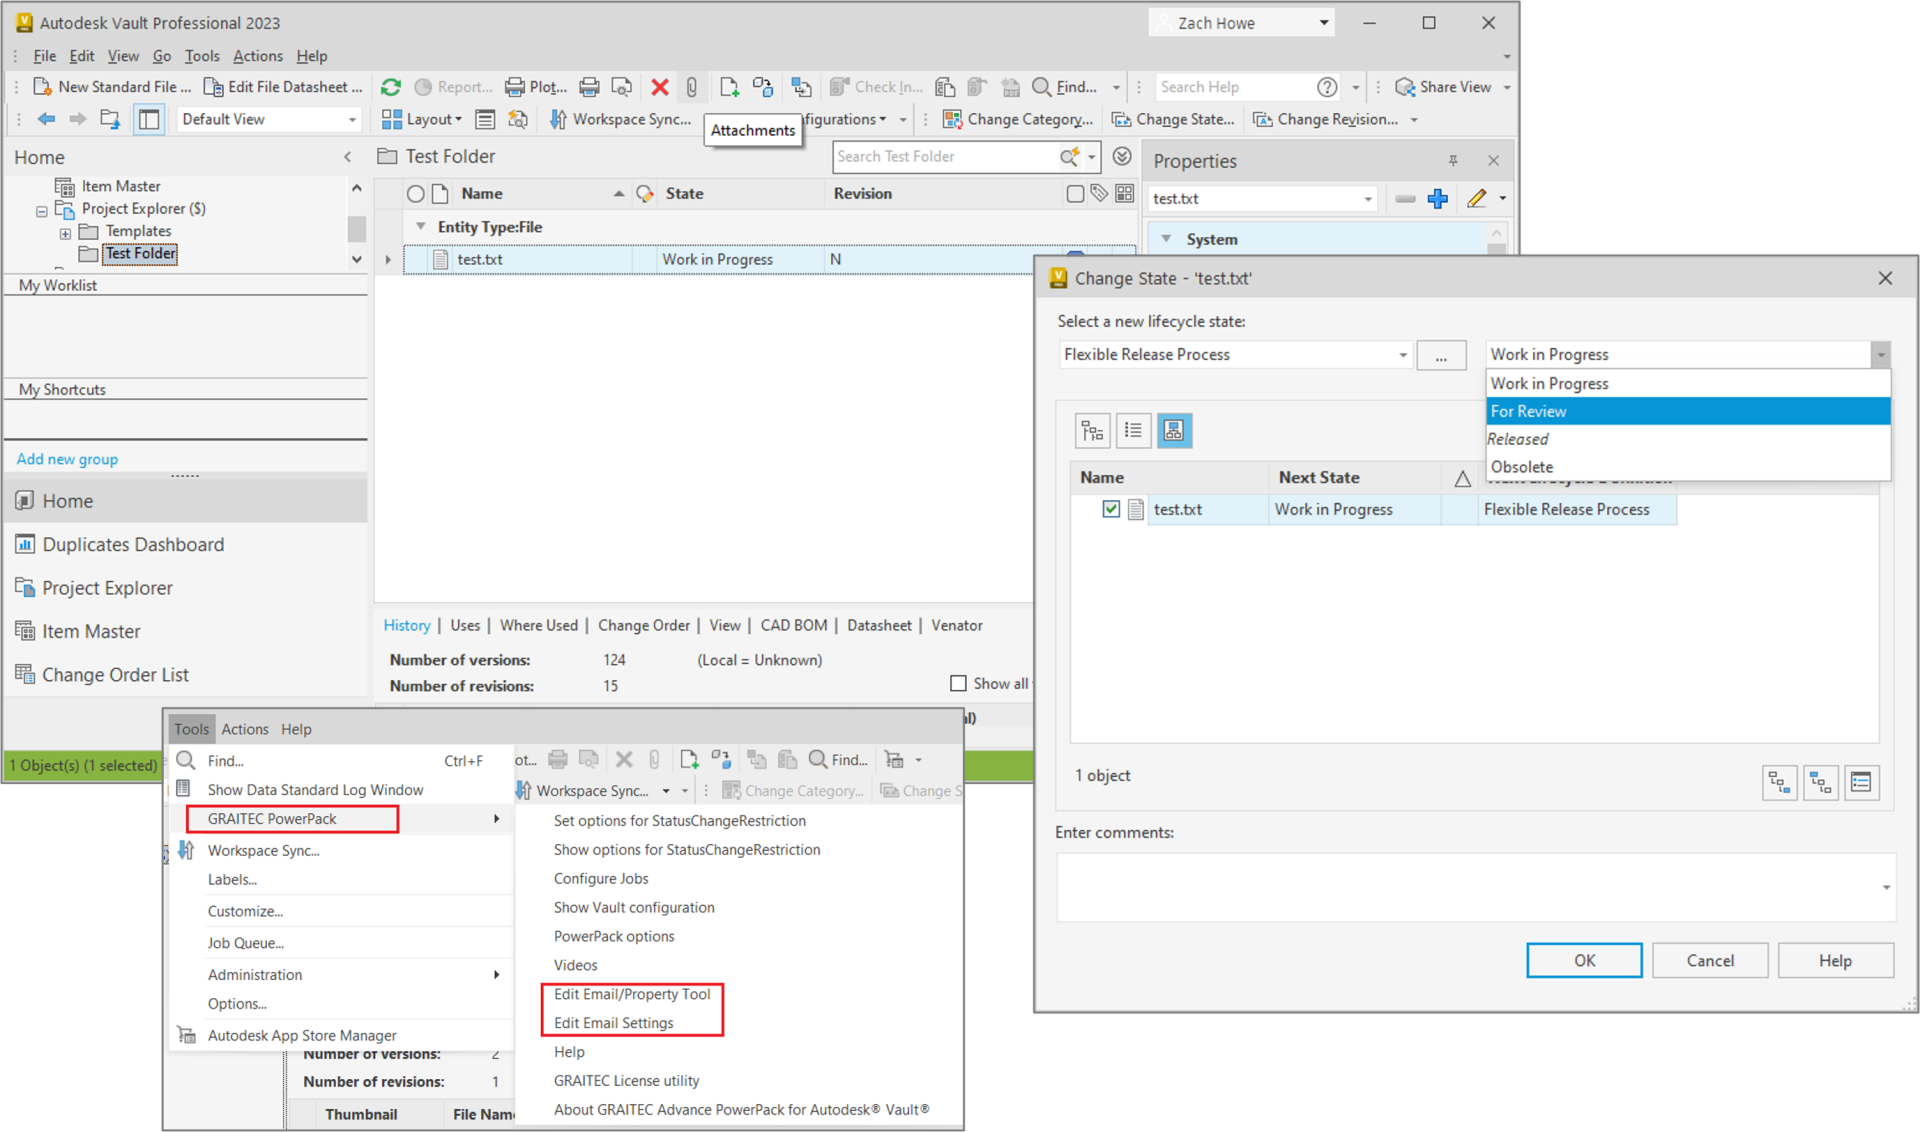Click Help in the Change State dialog

pyautogui.click(x=1835, y=960)
